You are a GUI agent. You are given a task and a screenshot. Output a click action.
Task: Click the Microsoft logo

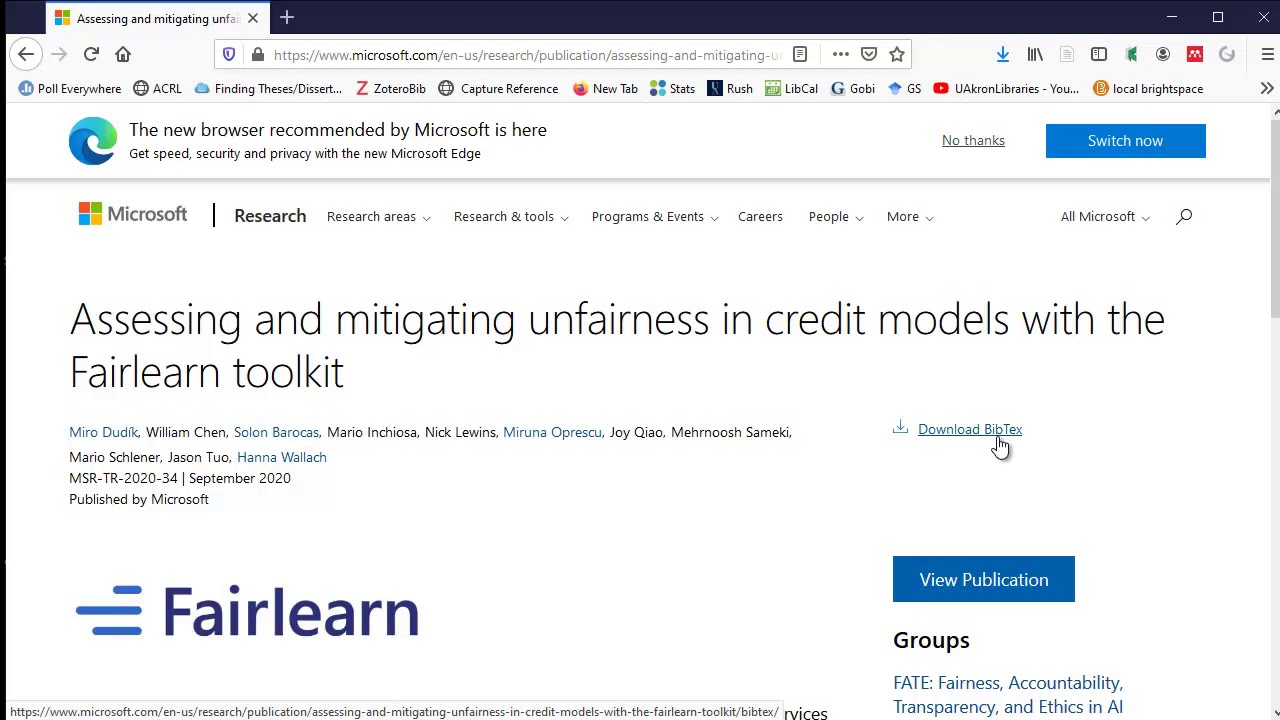(133, 214)
